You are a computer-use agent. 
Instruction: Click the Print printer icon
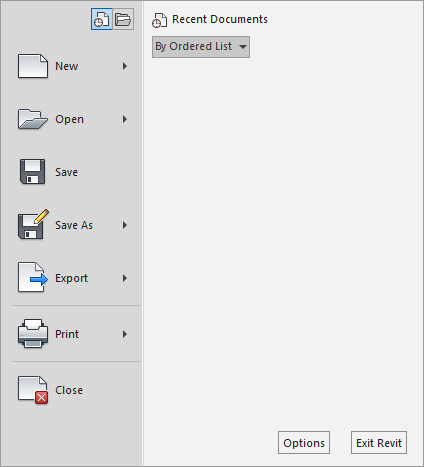(x=33, y=333)
